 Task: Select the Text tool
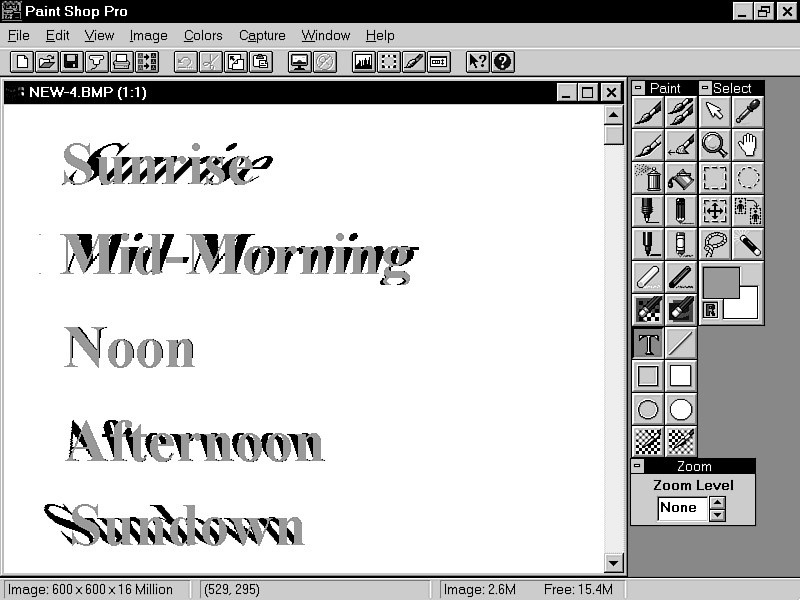point(648,343)
